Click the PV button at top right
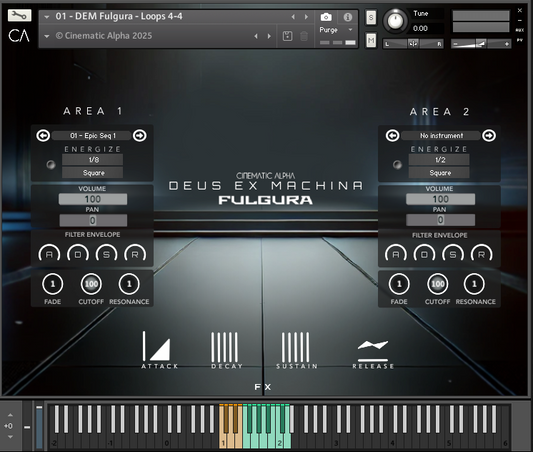The width and height of the screenshot is (533, 452). point(519,40)
